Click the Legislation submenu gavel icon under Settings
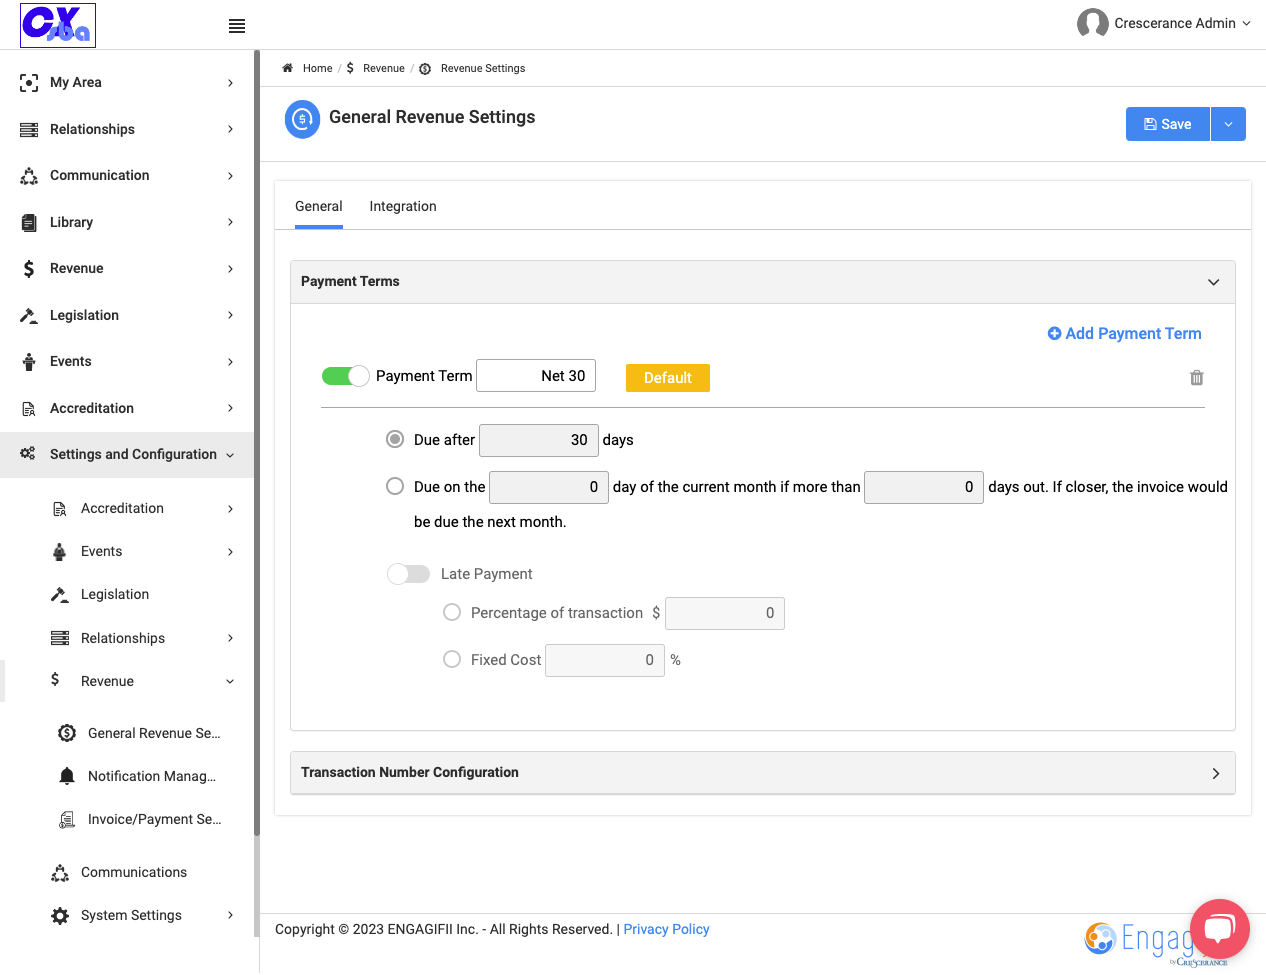 tap(60, 595)
